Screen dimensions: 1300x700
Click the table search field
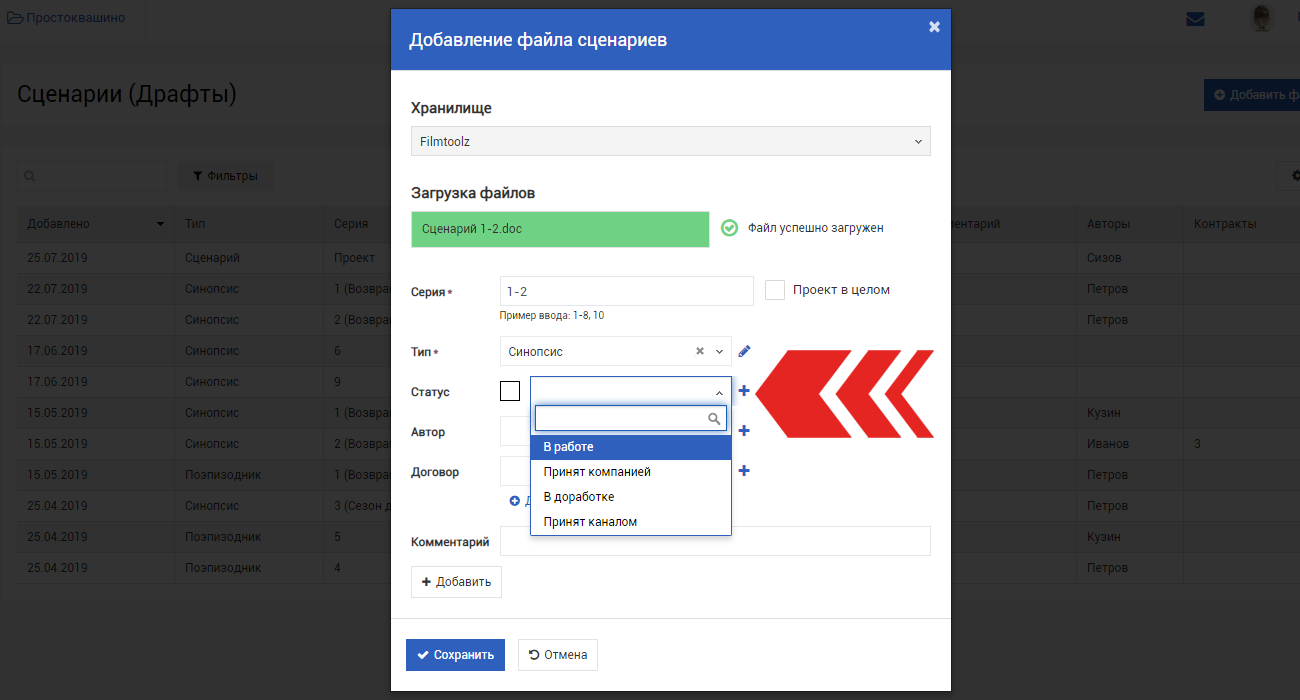[92, 176]
